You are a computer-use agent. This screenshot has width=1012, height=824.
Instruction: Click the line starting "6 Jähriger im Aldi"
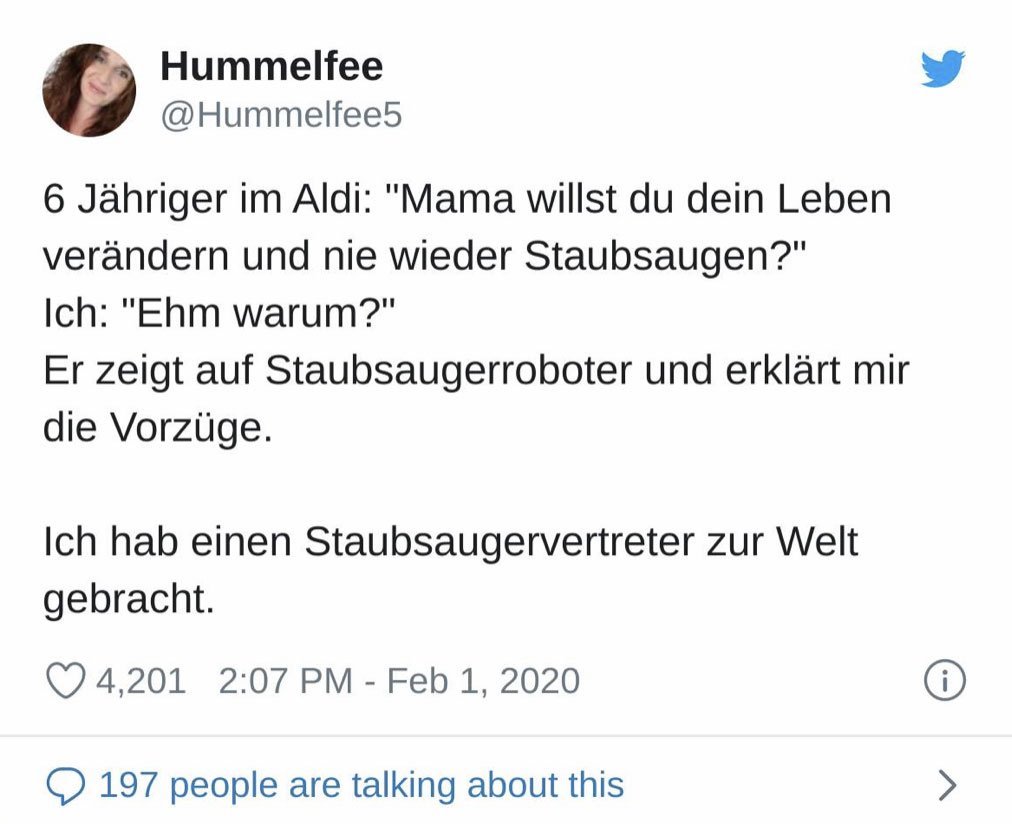pyautogui.click(x=466, y=199)
